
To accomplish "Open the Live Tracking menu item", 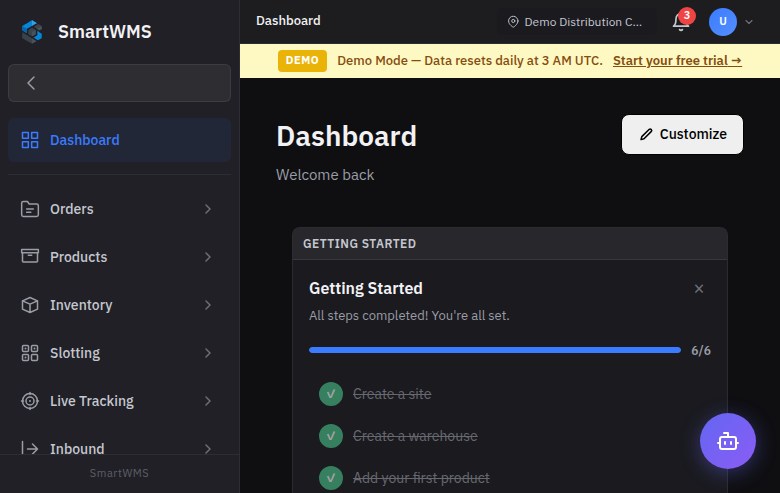I will [119, 401].
